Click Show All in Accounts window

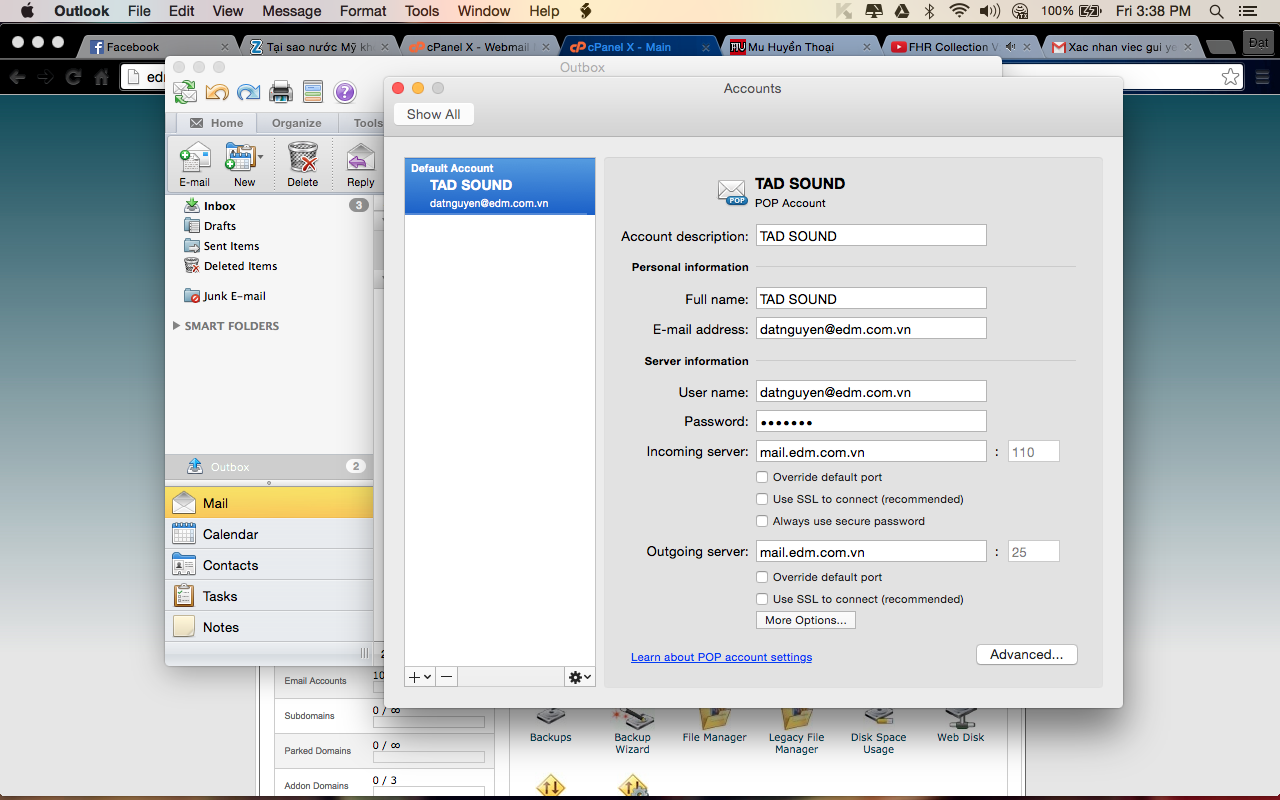pyautogui.click(x=434, y=114)
